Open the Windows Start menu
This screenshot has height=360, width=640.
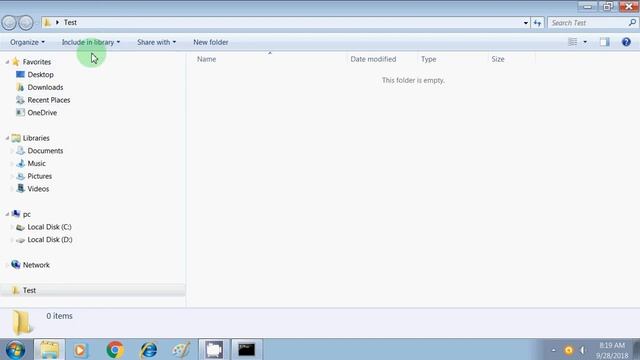(15, 350)
